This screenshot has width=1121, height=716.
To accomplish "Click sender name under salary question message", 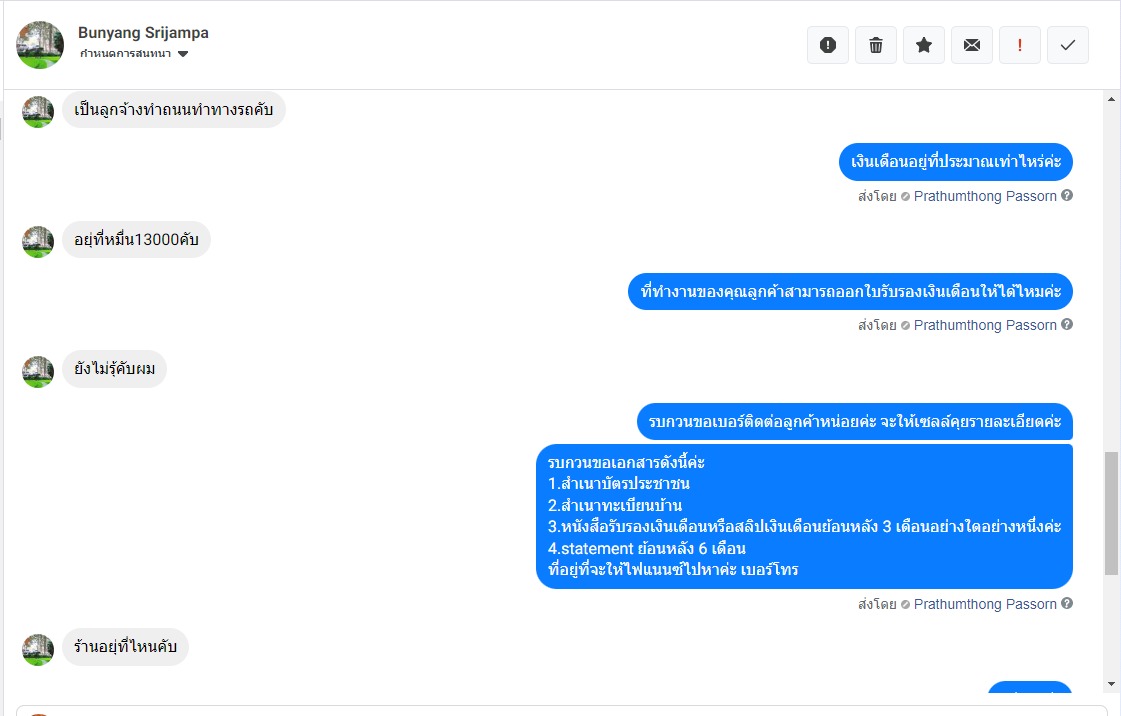I will click(x=984, y=196).
